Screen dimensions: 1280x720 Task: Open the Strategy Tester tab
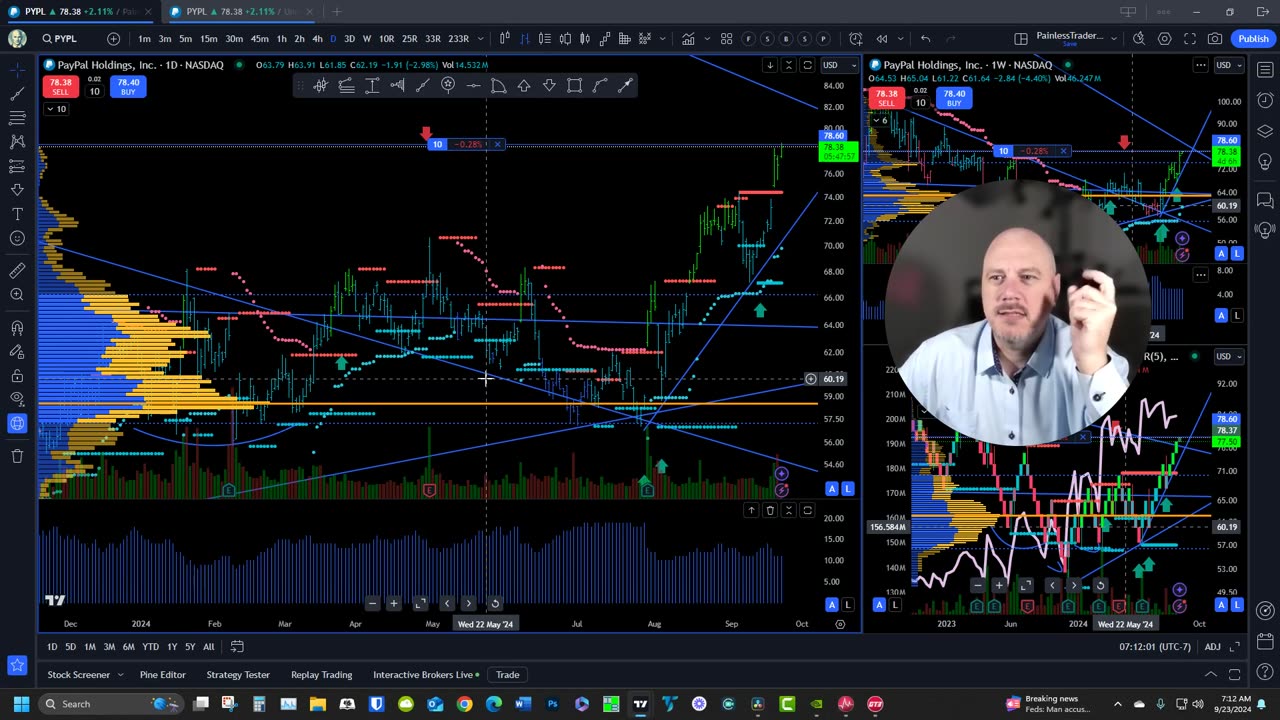(238, 675)
